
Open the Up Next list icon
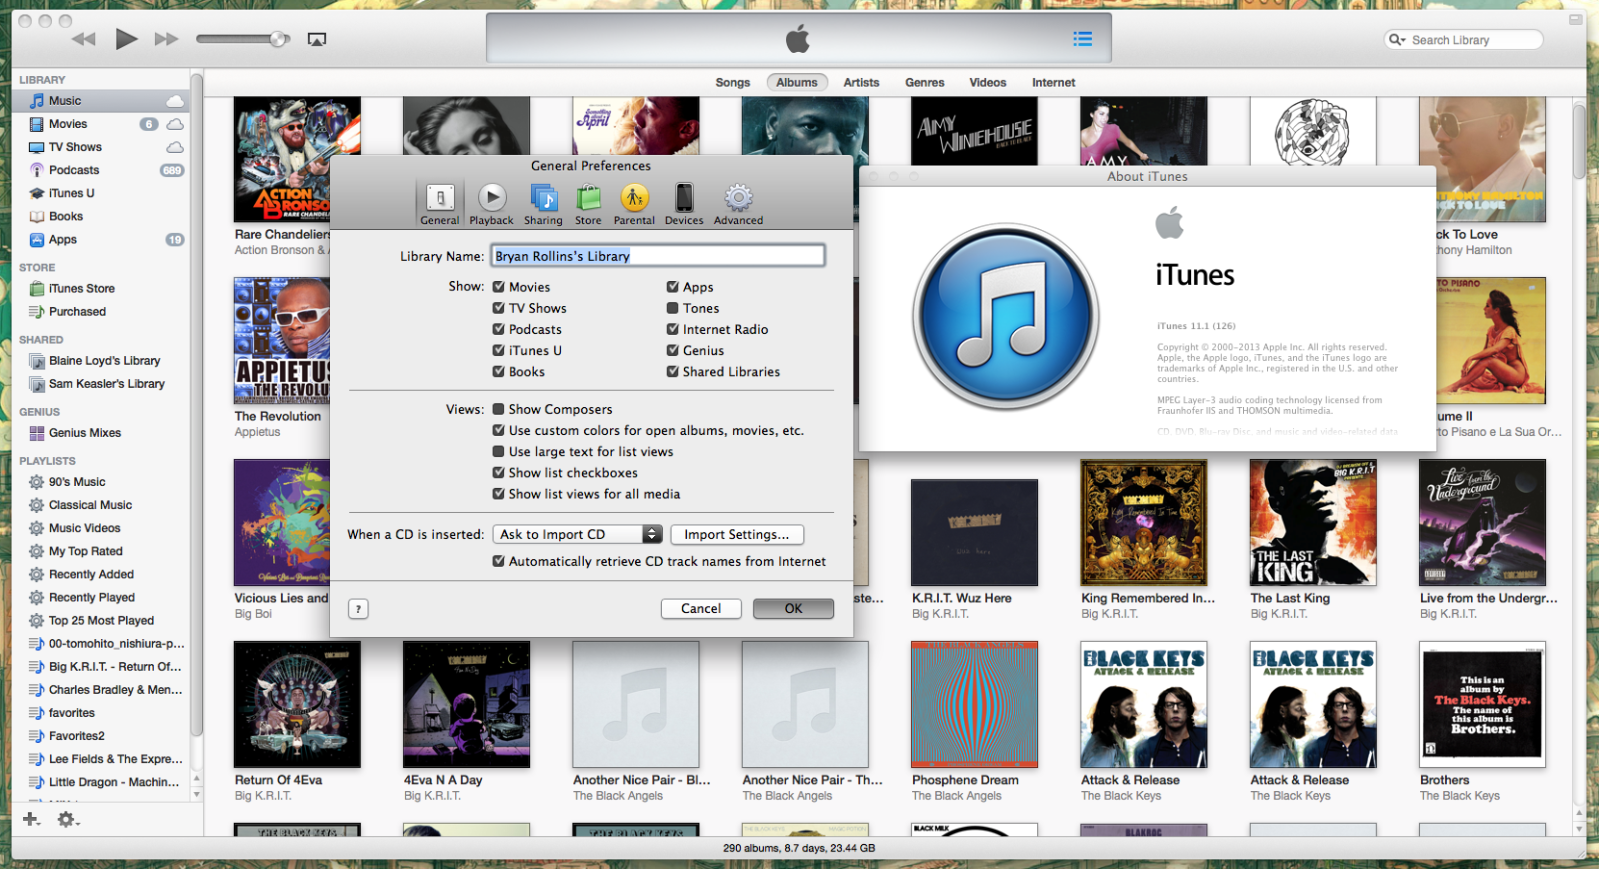[x=1082, y=39]
